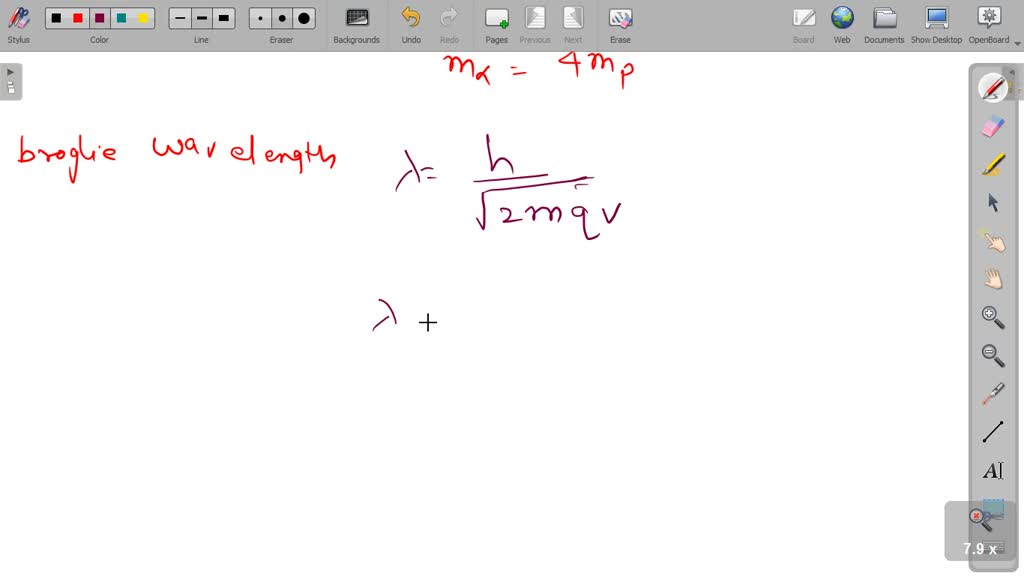This screenshot has height=576, width=1024.
Task: Activate the Laser pointer tool
Action: tap(992, 393)
